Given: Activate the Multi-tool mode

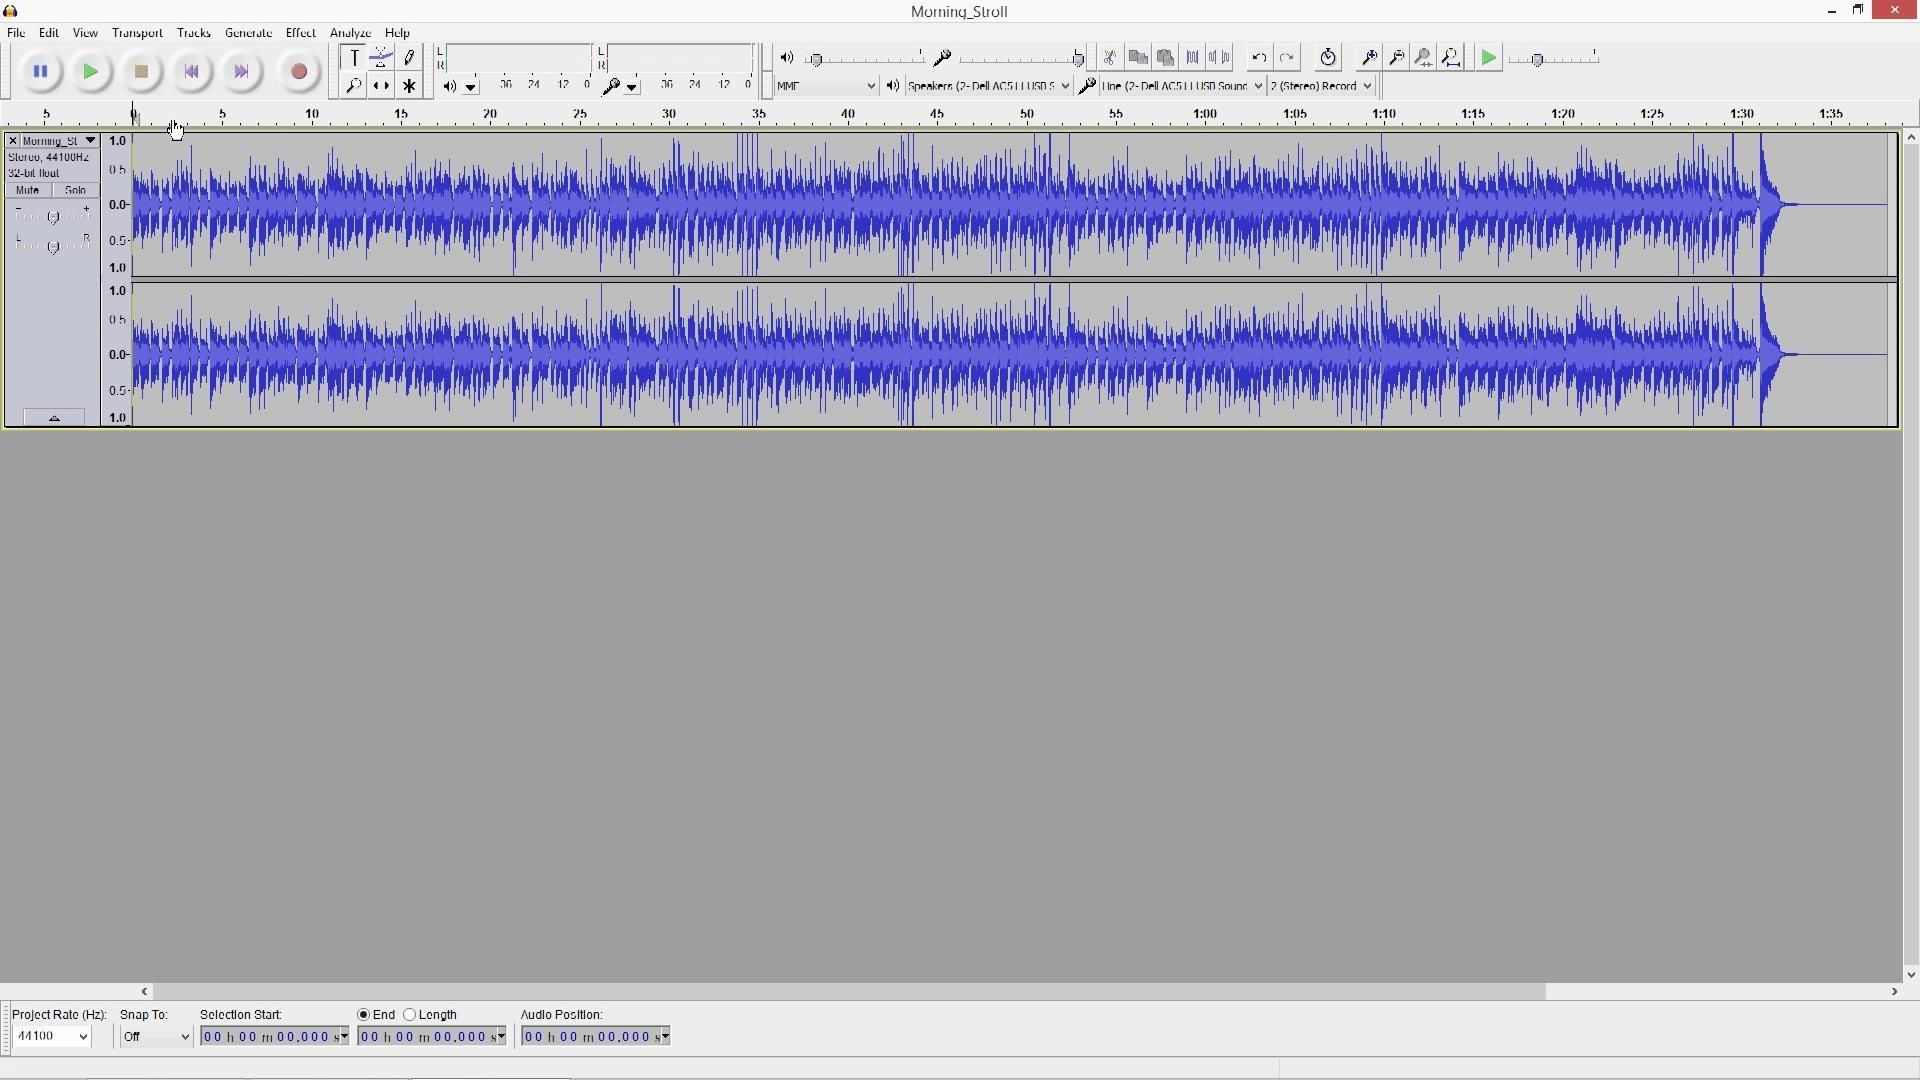Looking at the screenshot, I should point(409,85).
